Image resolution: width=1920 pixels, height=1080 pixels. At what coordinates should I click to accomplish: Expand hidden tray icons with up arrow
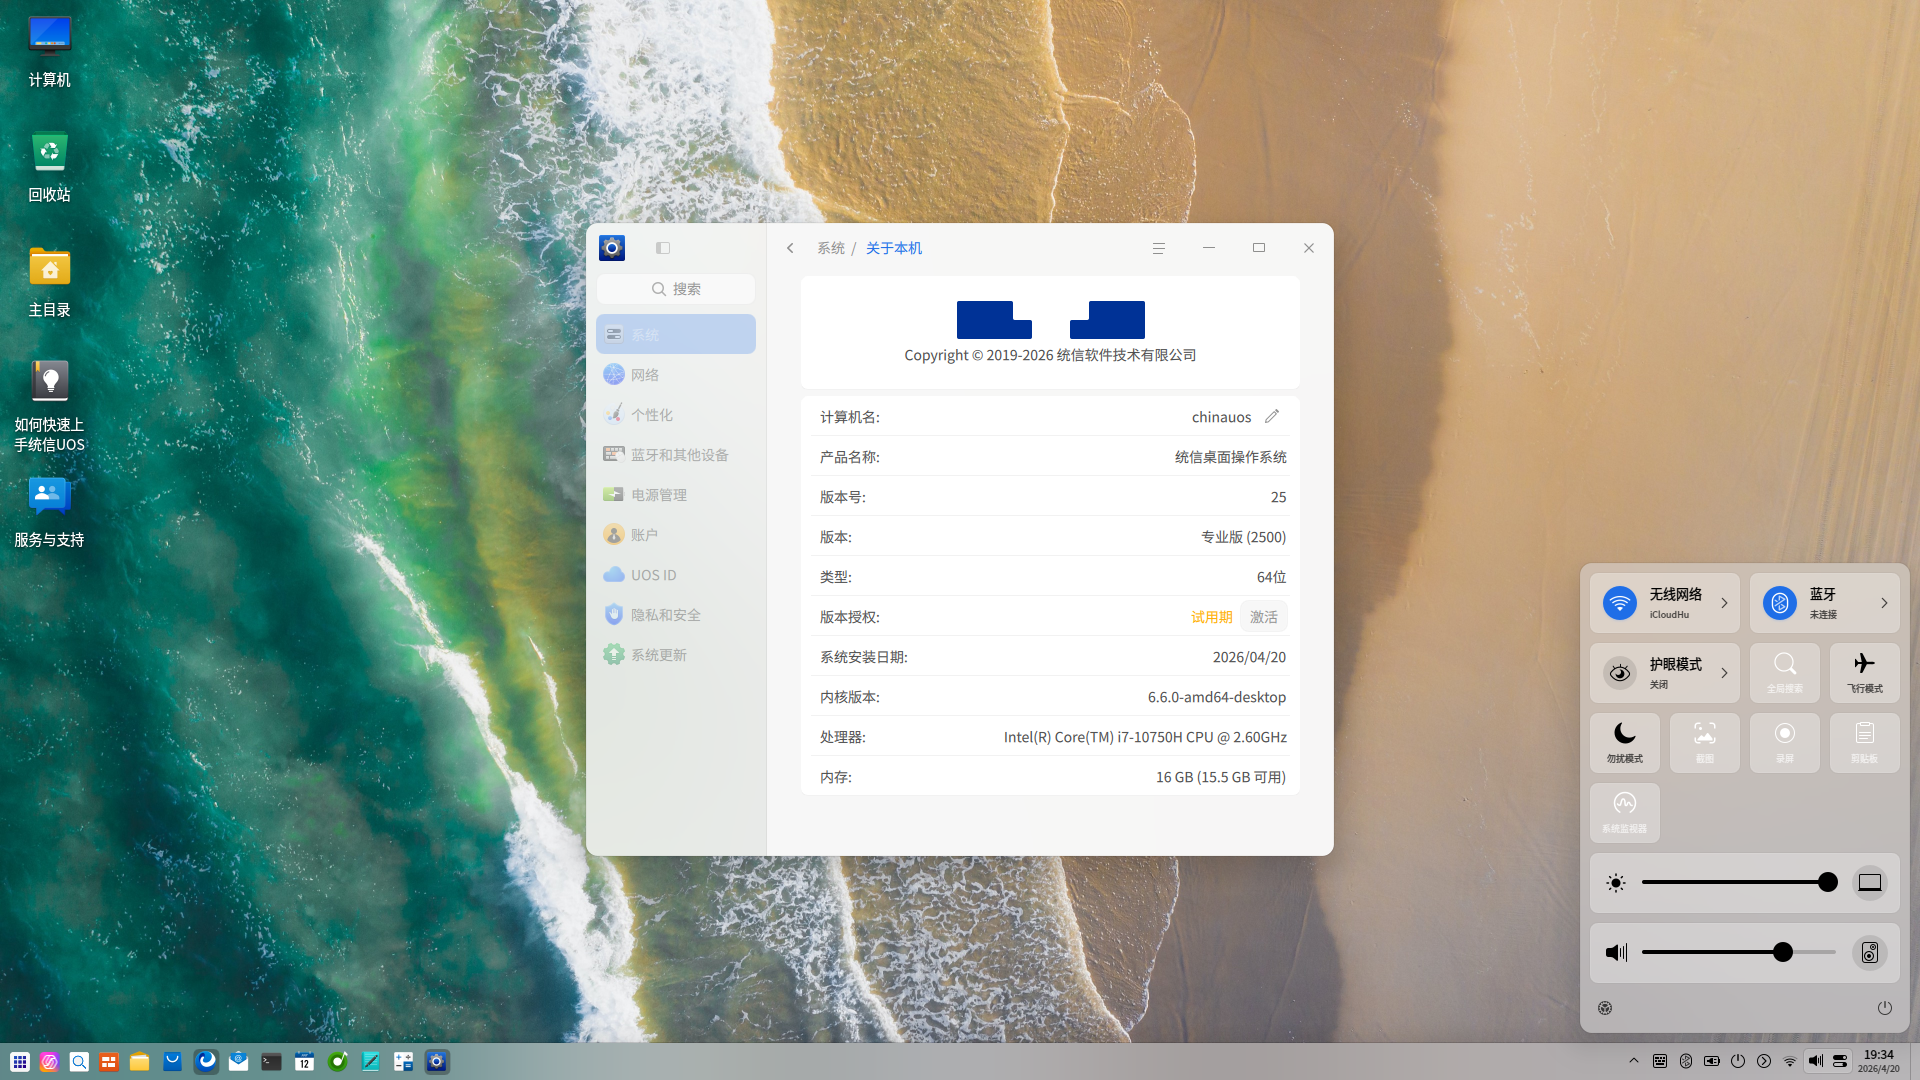[x=1634, y=1061]
